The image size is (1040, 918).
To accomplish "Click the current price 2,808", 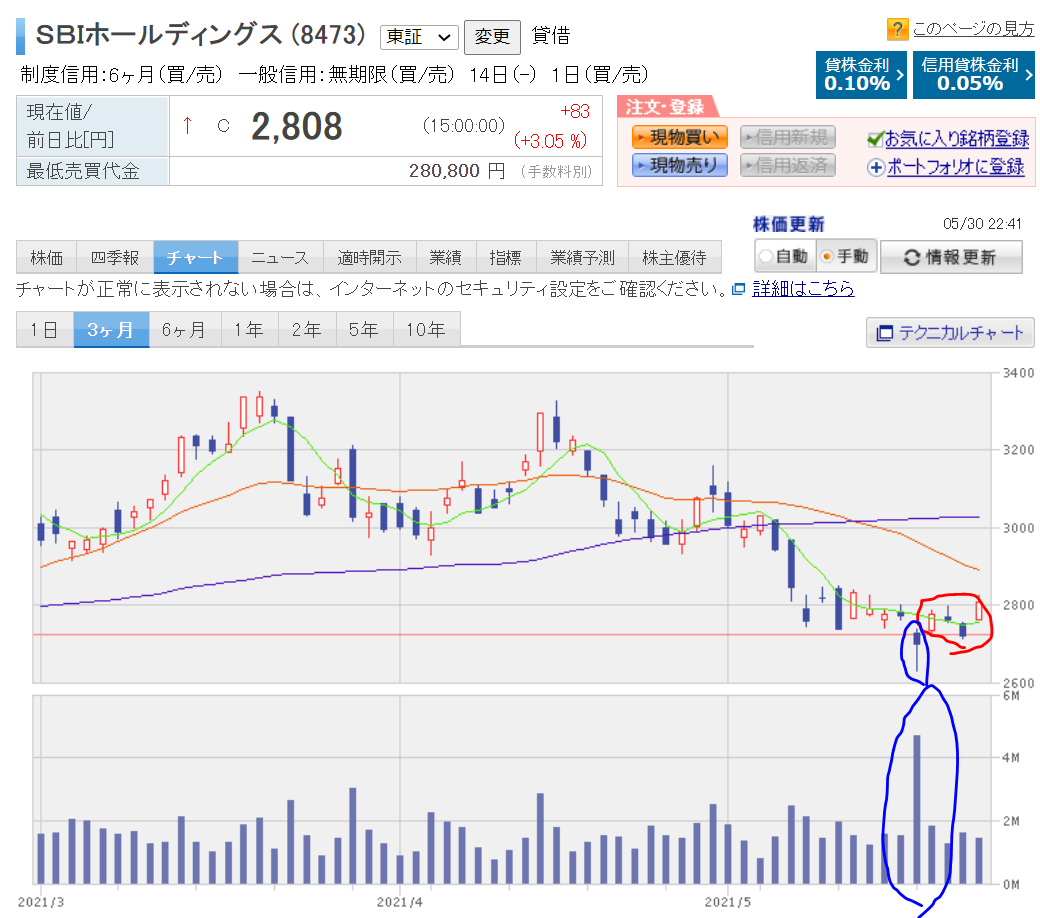I will [x=296, y=126].
